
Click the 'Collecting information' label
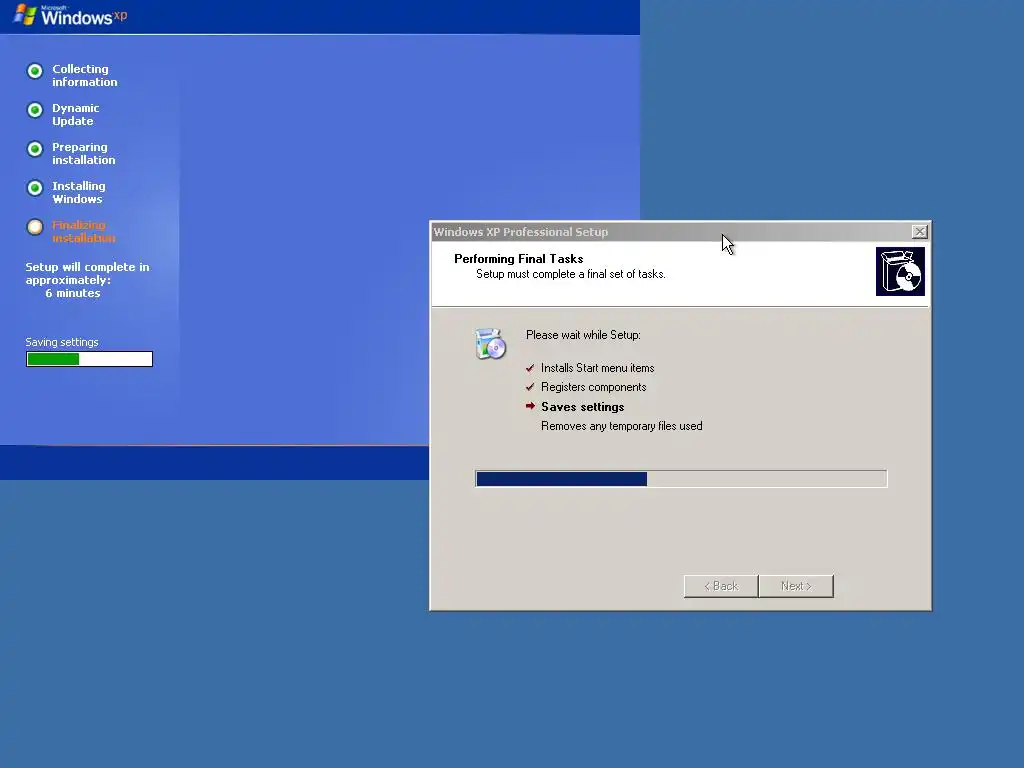(x=85, y=75)
